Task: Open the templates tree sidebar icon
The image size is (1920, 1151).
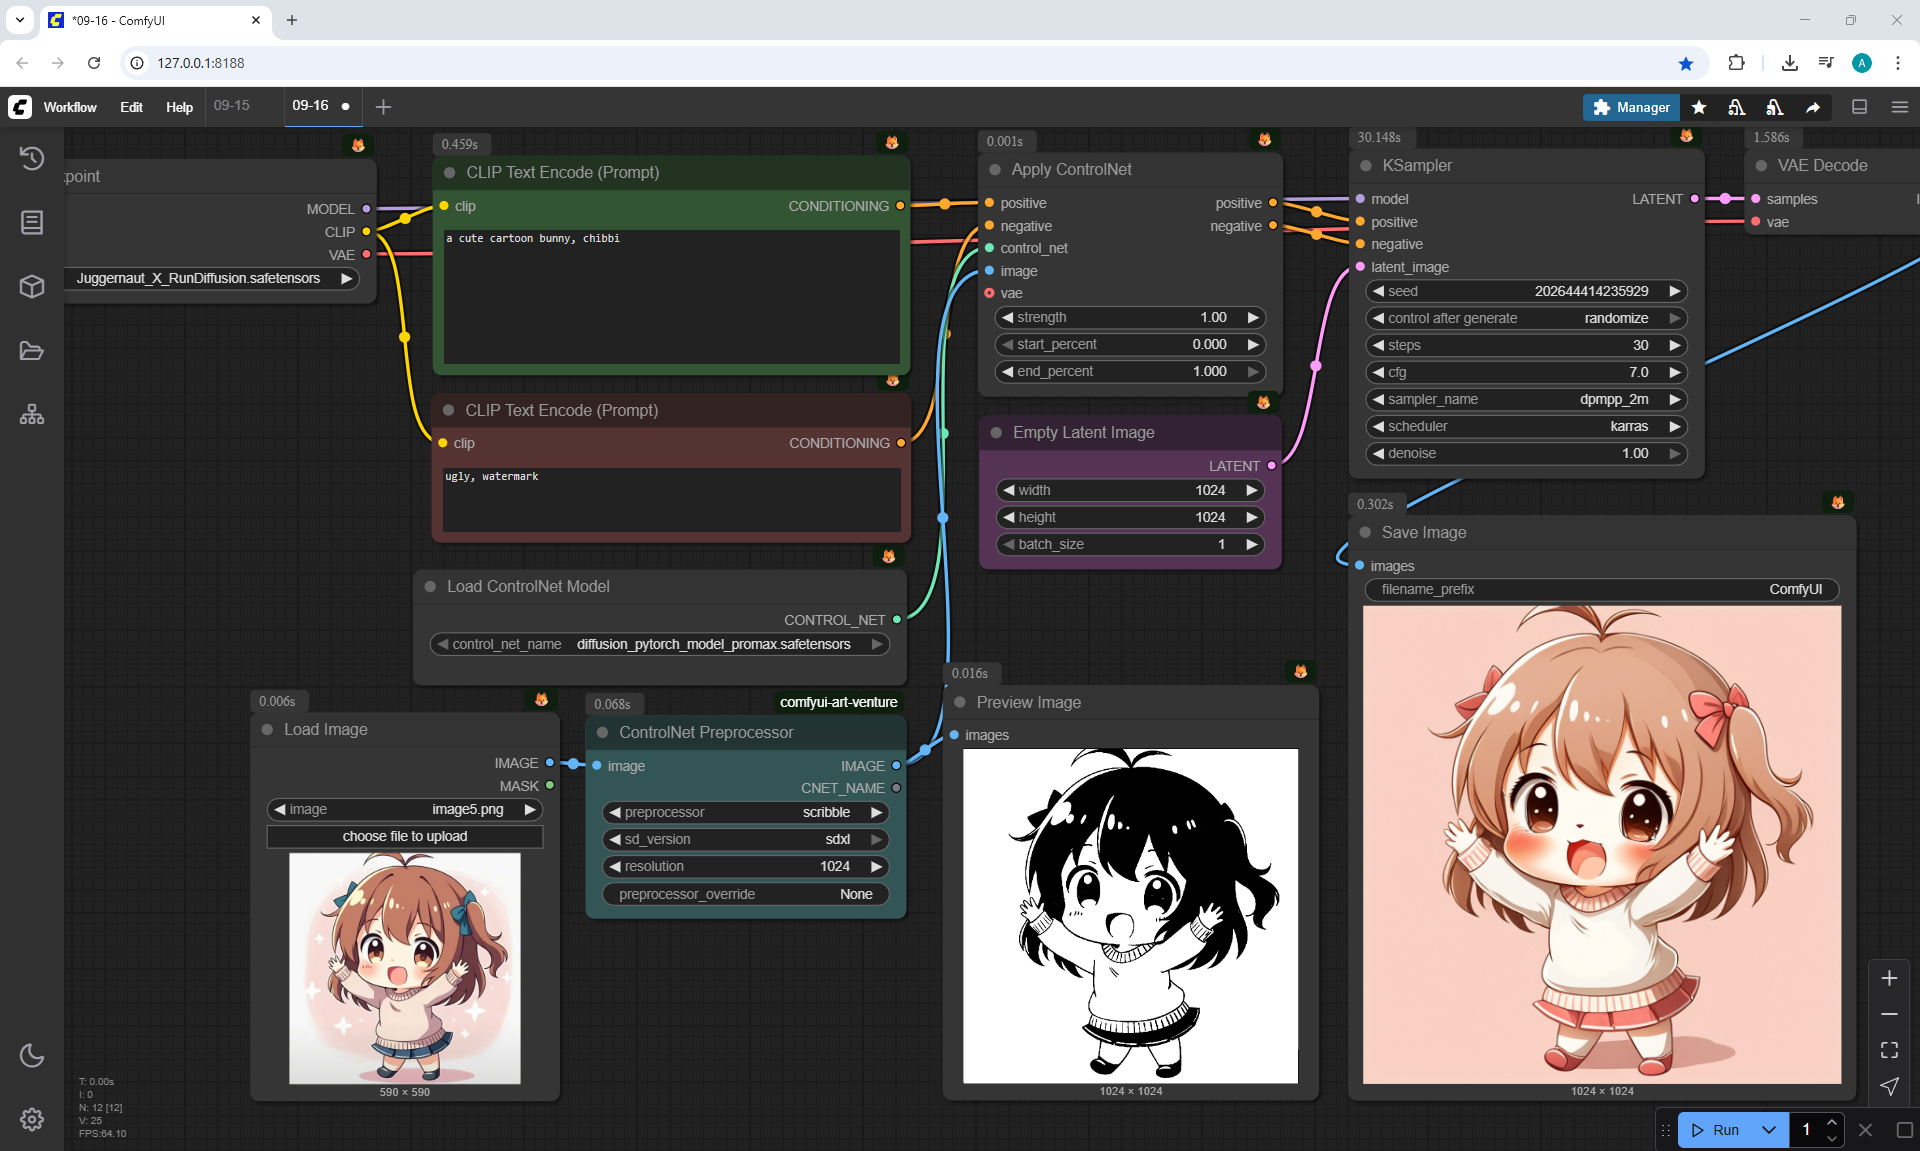Action: pyautogui.click(x=32, y=414)
